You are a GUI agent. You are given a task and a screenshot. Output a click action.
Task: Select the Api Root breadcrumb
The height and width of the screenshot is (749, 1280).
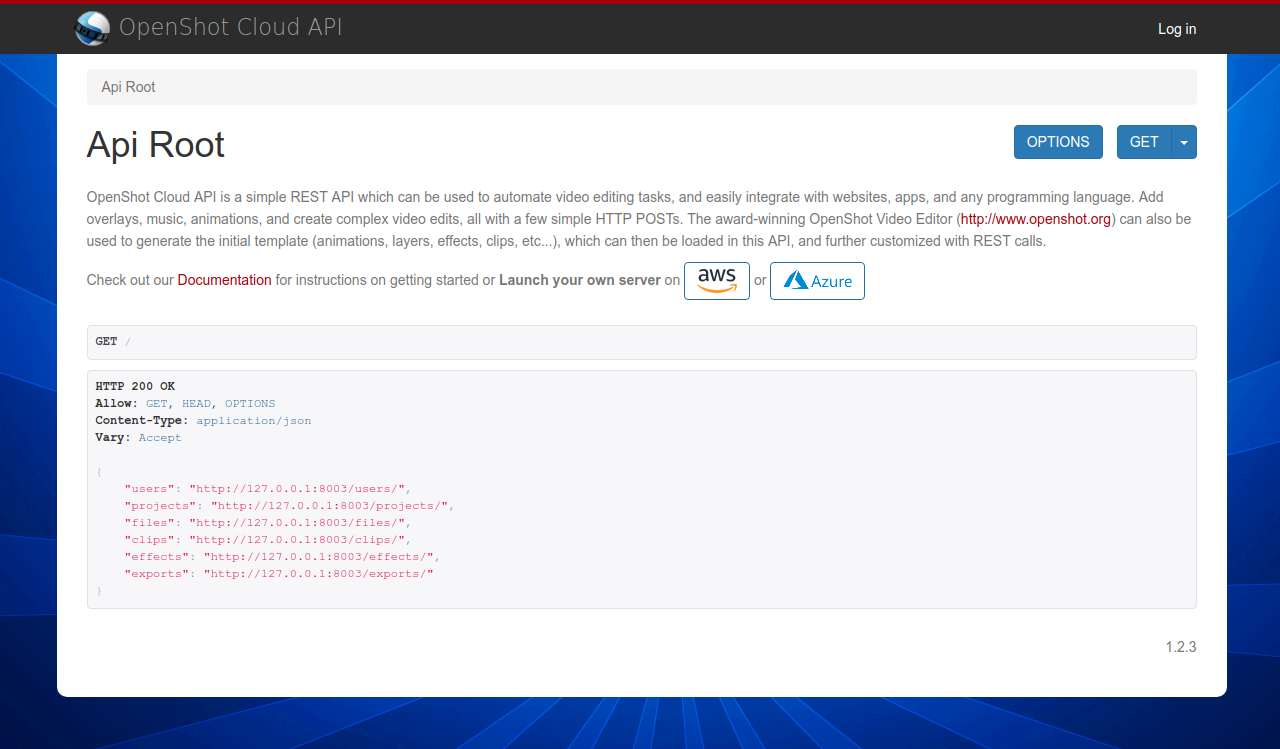128,87
